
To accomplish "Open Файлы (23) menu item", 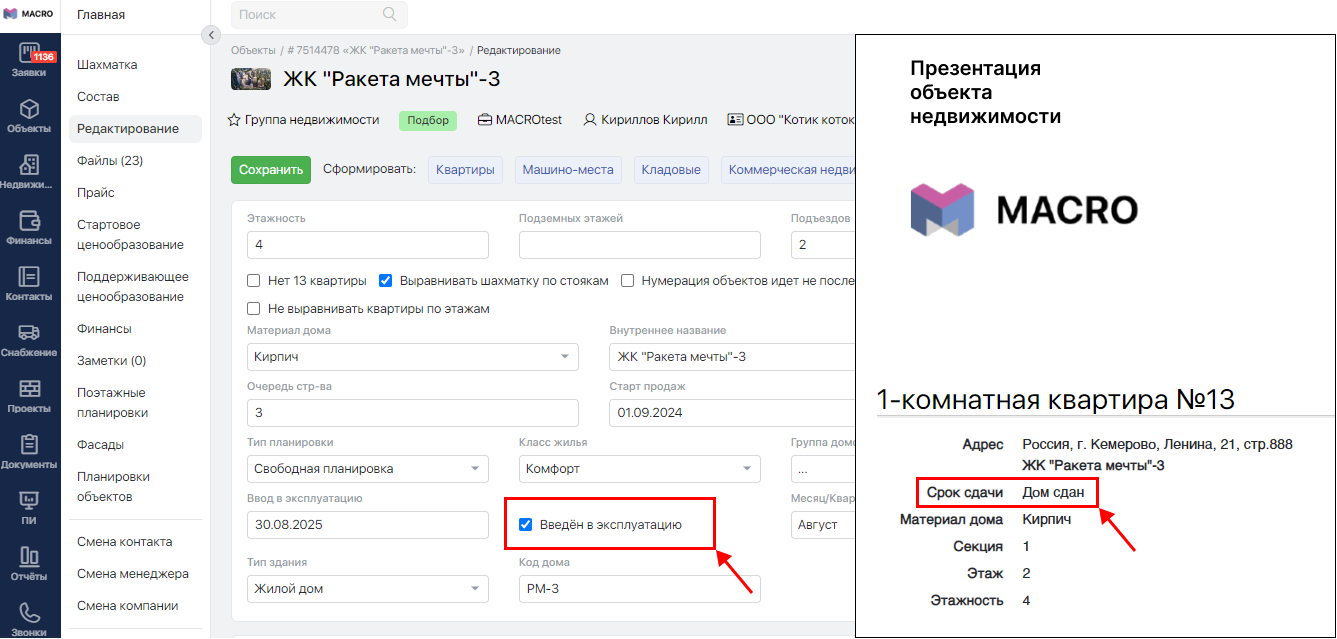I will click(x=110, y=161).
